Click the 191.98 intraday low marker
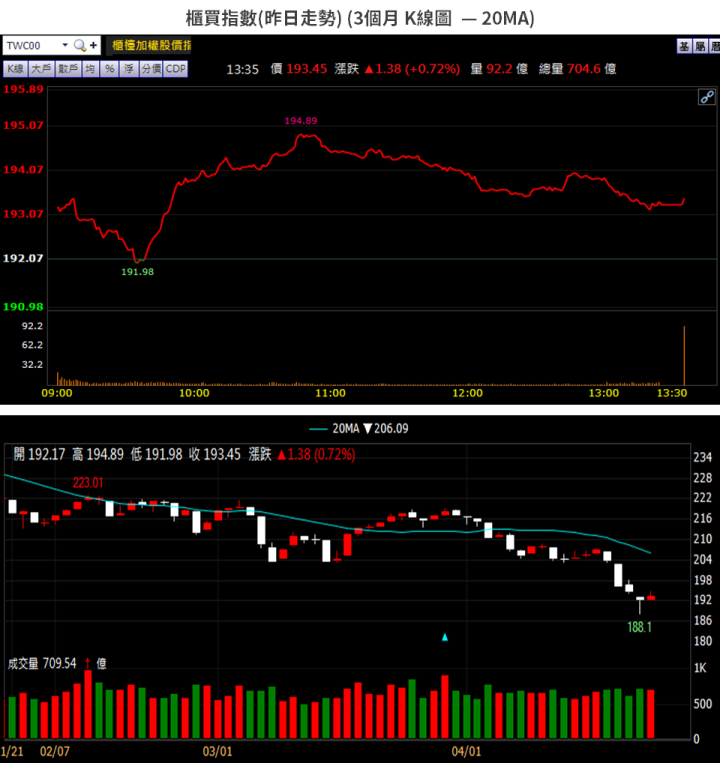This screenshot has height=763, width=720. pos(137,271)
